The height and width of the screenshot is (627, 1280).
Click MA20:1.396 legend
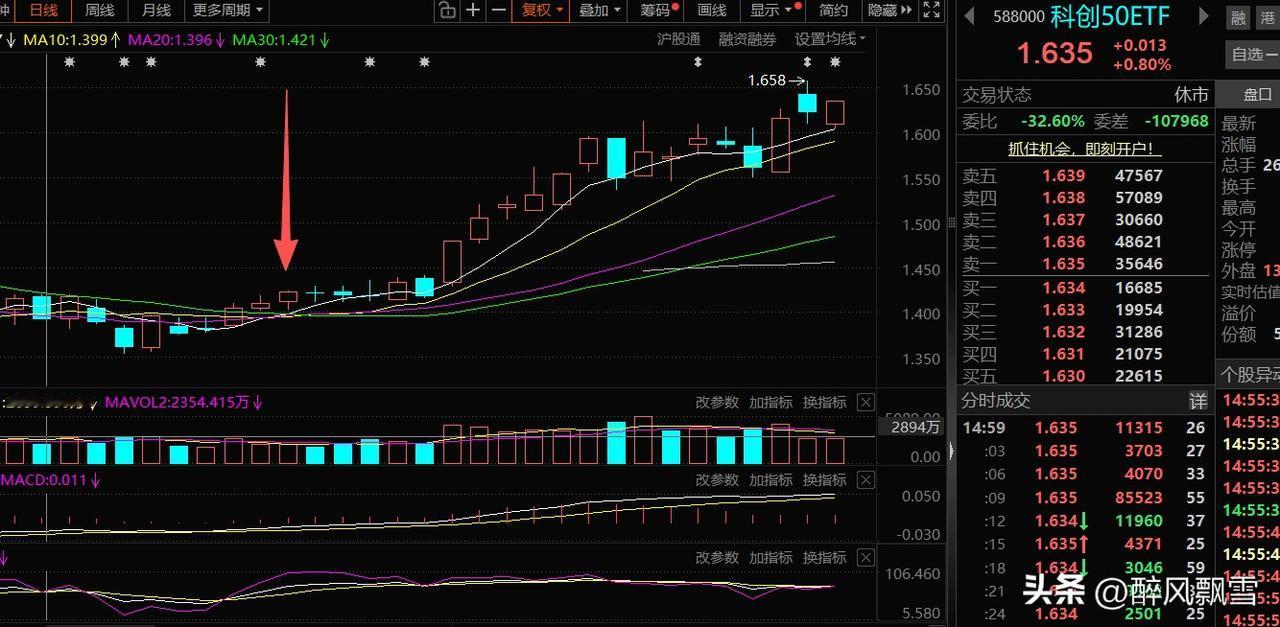[177, 40]
